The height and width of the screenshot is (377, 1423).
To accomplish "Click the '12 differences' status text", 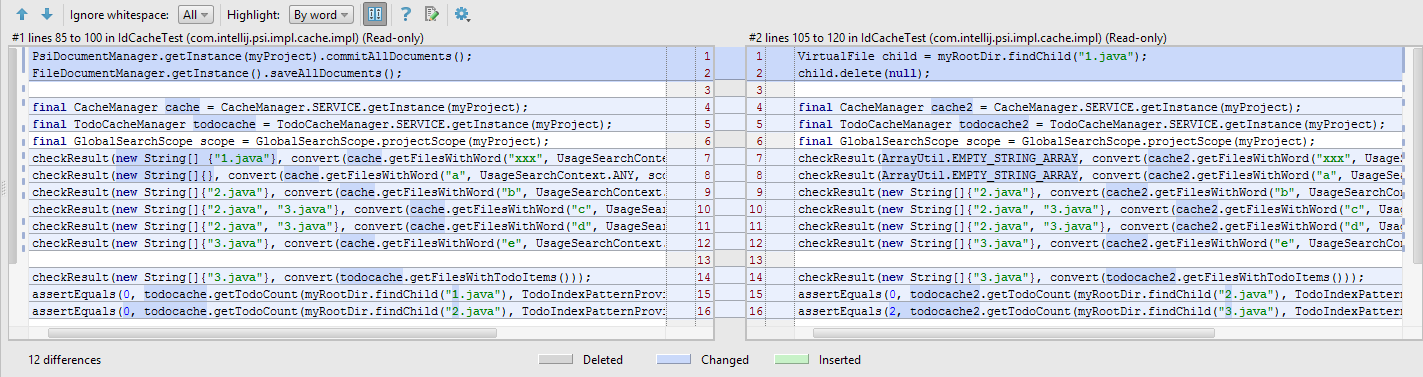I will (x=64, y=360).
